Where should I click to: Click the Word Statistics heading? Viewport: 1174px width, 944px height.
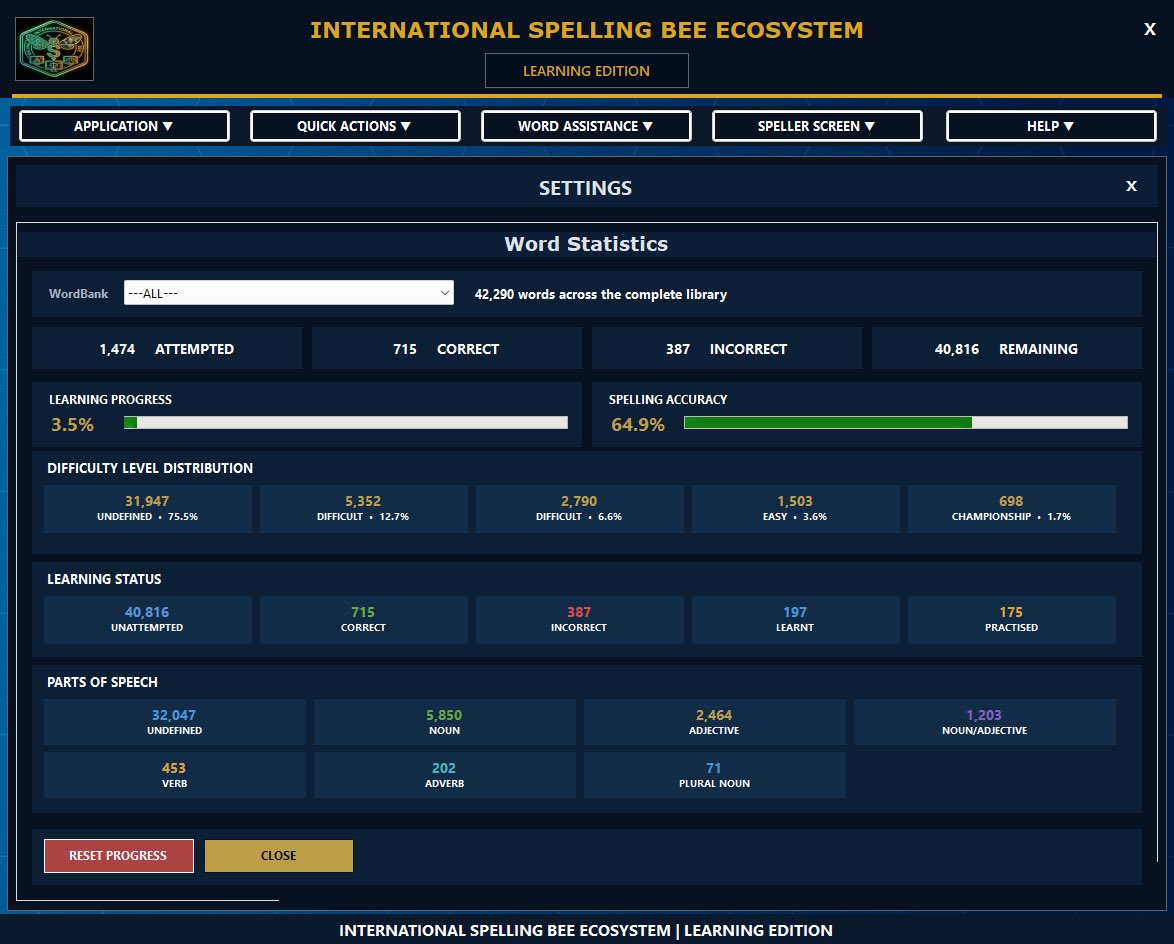tap(586, 244)
